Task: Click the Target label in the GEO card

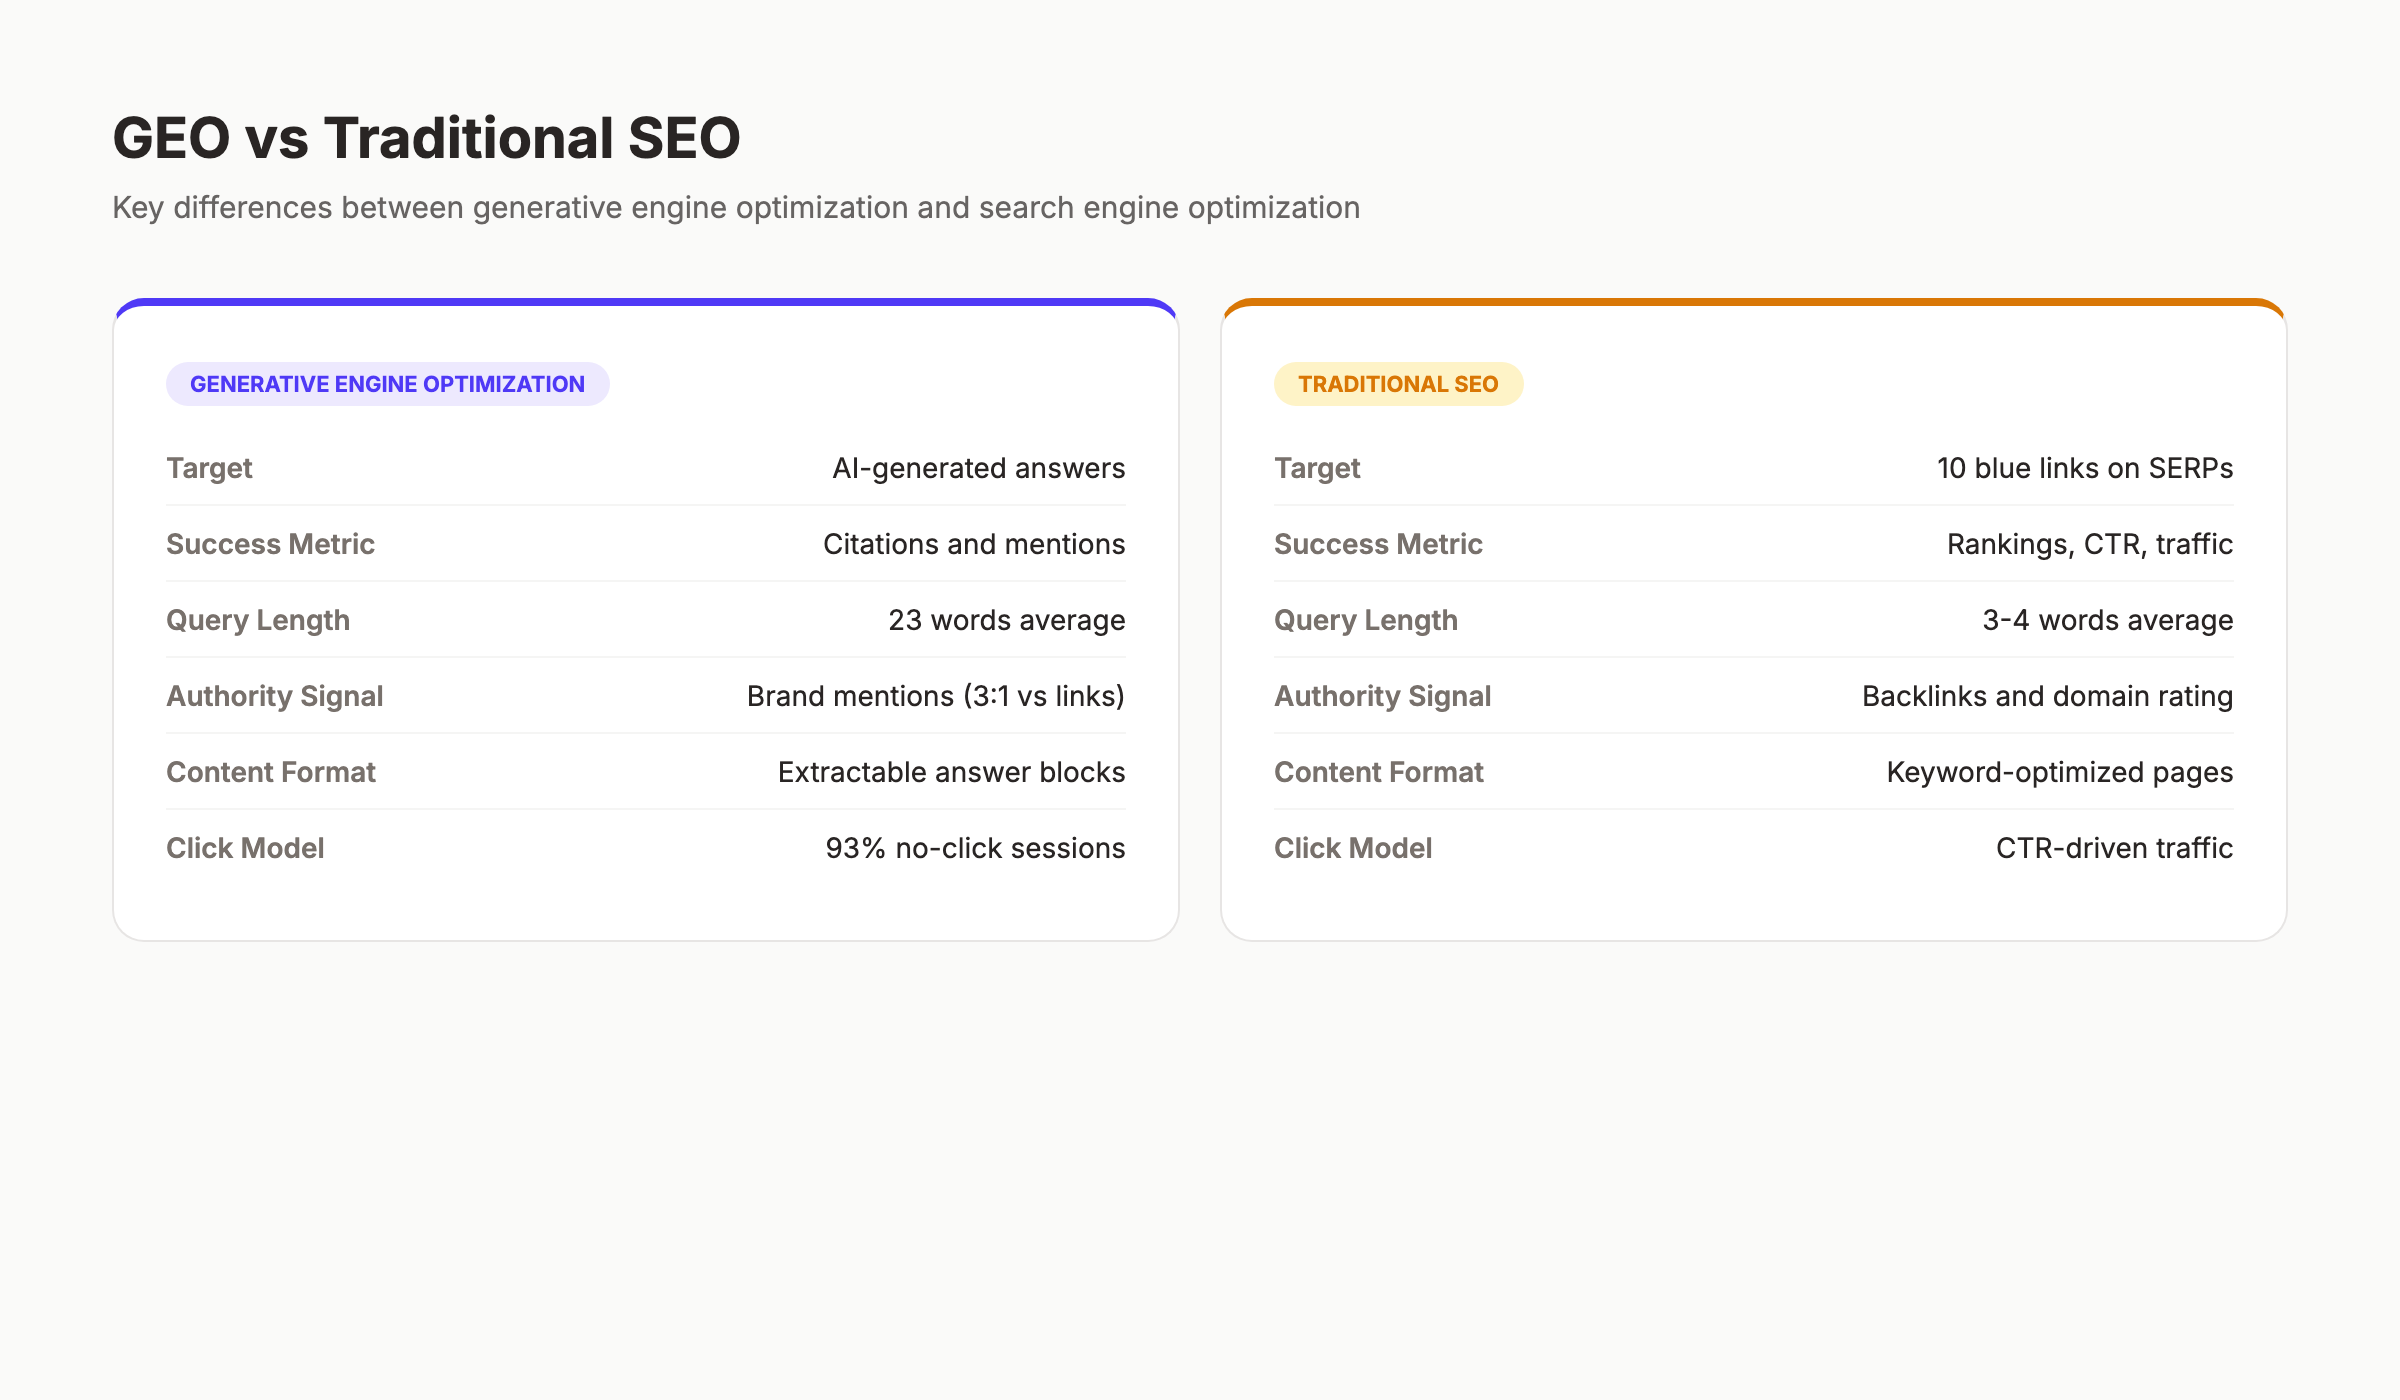Action: [x=209, y=467]
